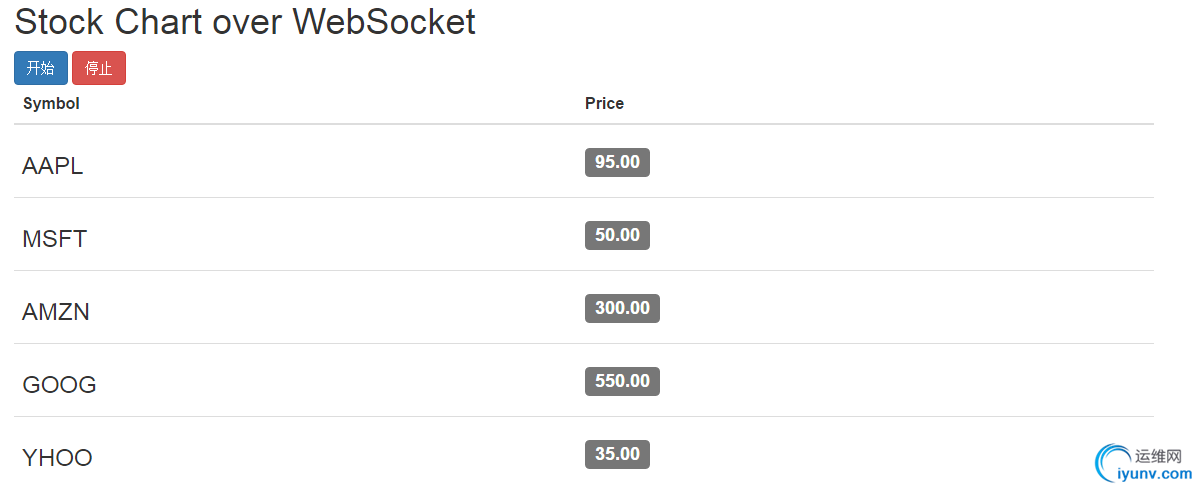Select the MSFT symbol row
Viewport: 1198px width, 490px height.
click(x=584, y=235)
